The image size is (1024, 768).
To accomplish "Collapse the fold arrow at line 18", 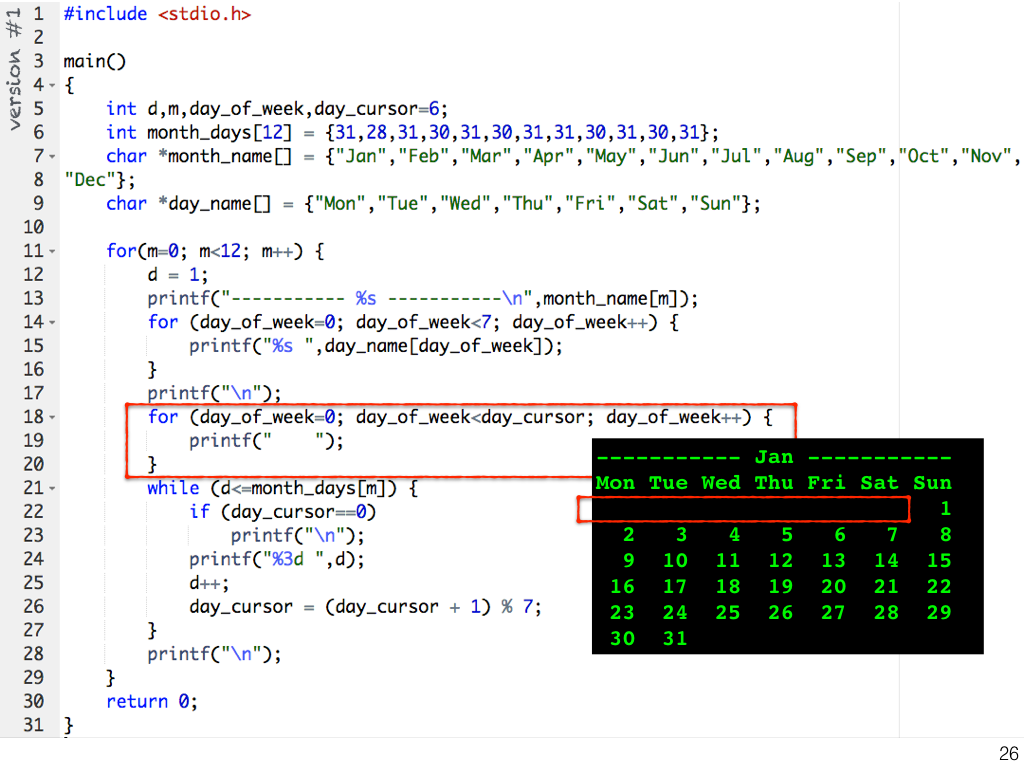I will [x=51, y=418].
